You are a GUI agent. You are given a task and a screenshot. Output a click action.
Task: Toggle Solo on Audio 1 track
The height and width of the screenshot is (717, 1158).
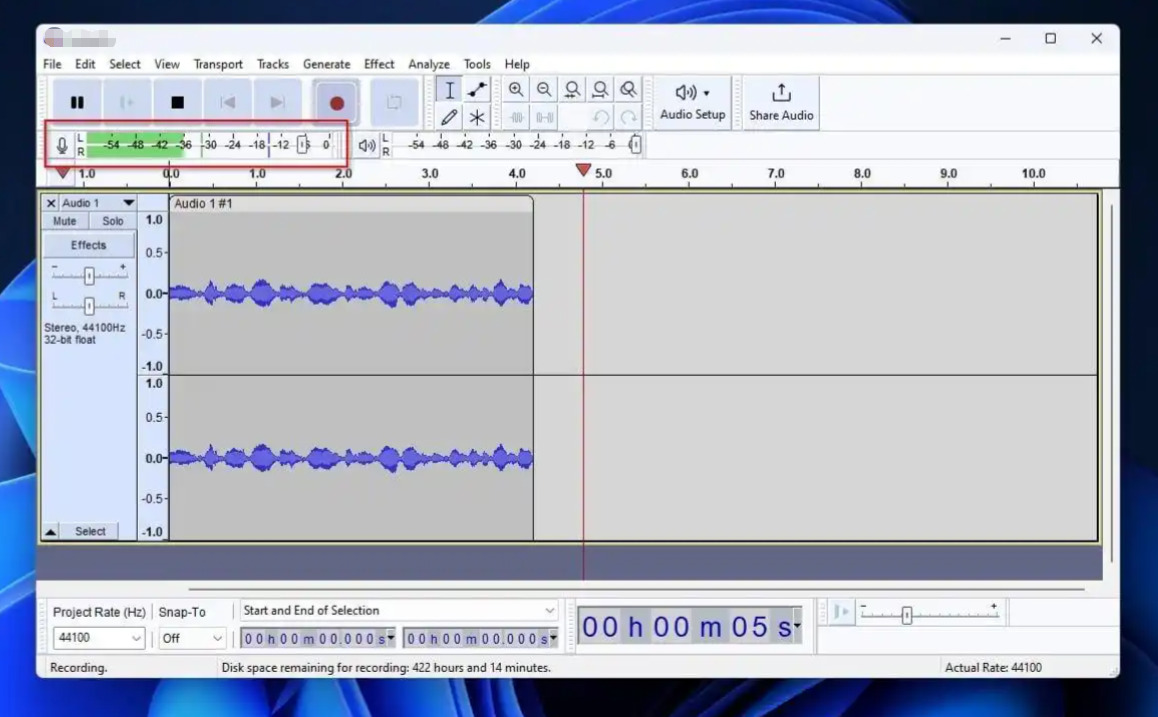112,221
